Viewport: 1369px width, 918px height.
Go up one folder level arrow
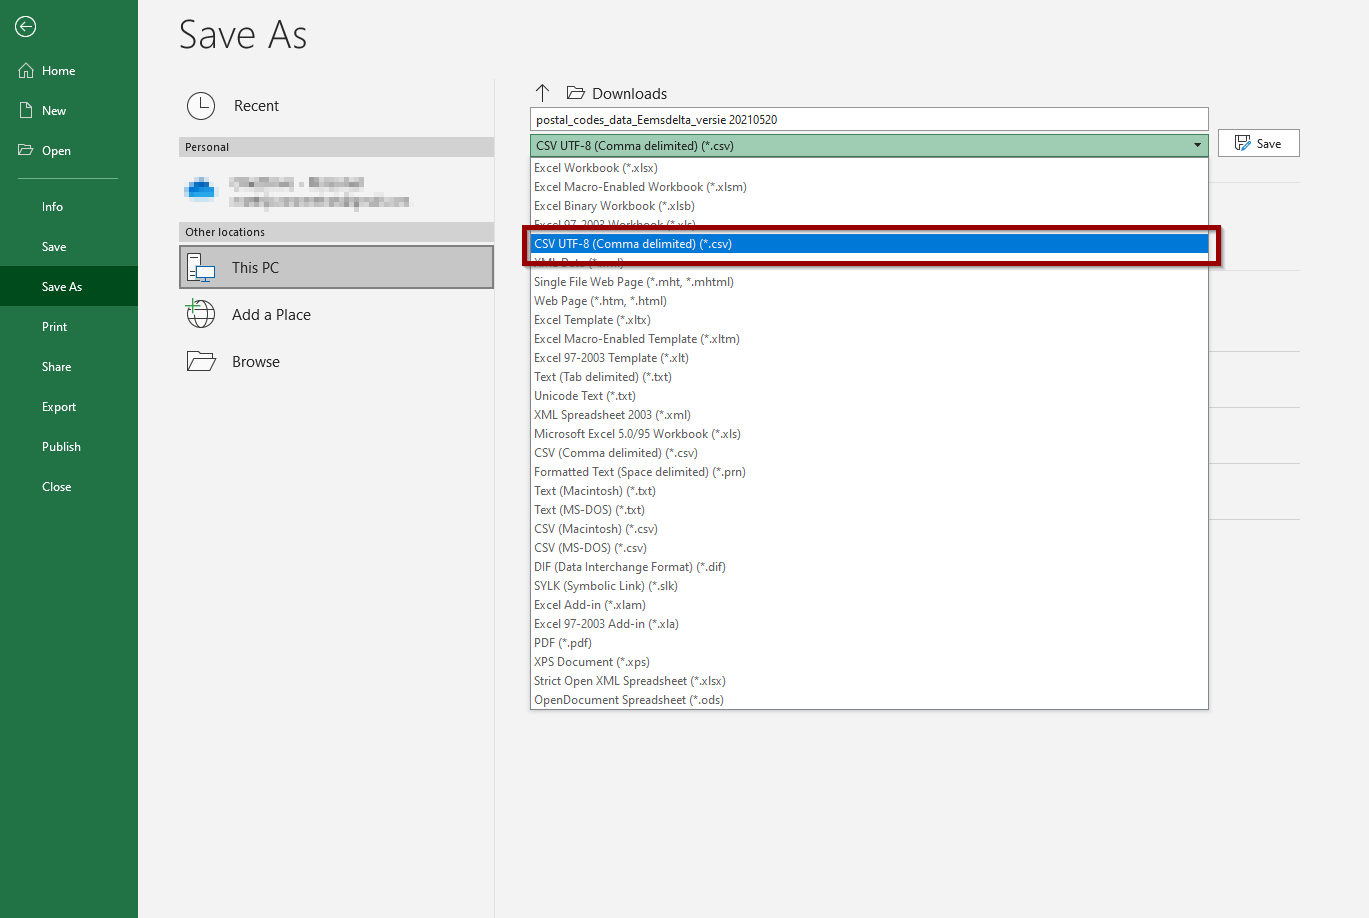[x=543, y=93]
